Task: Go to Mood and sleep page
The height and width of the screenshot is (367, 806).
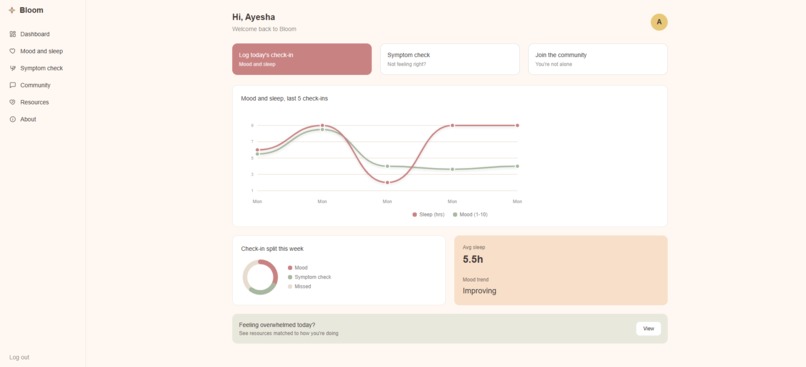Action: pos(42,51)
